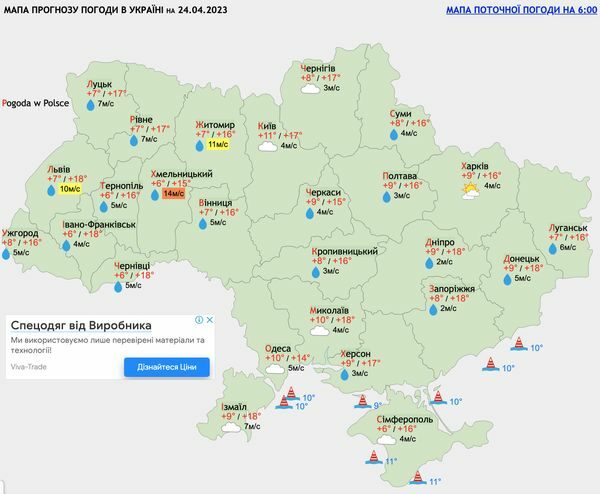Select the city Луцьк
The width and height of the screenshot is (600, 494).
click(99, 84)
